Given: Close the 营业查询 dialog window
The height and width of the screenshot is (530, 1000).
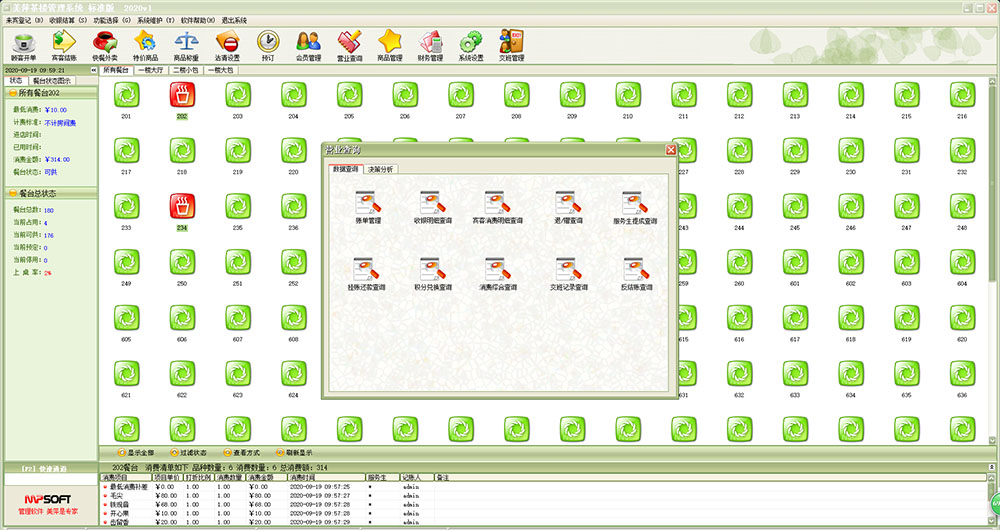Looking at the screenshot, I should (x=671, y=150).
